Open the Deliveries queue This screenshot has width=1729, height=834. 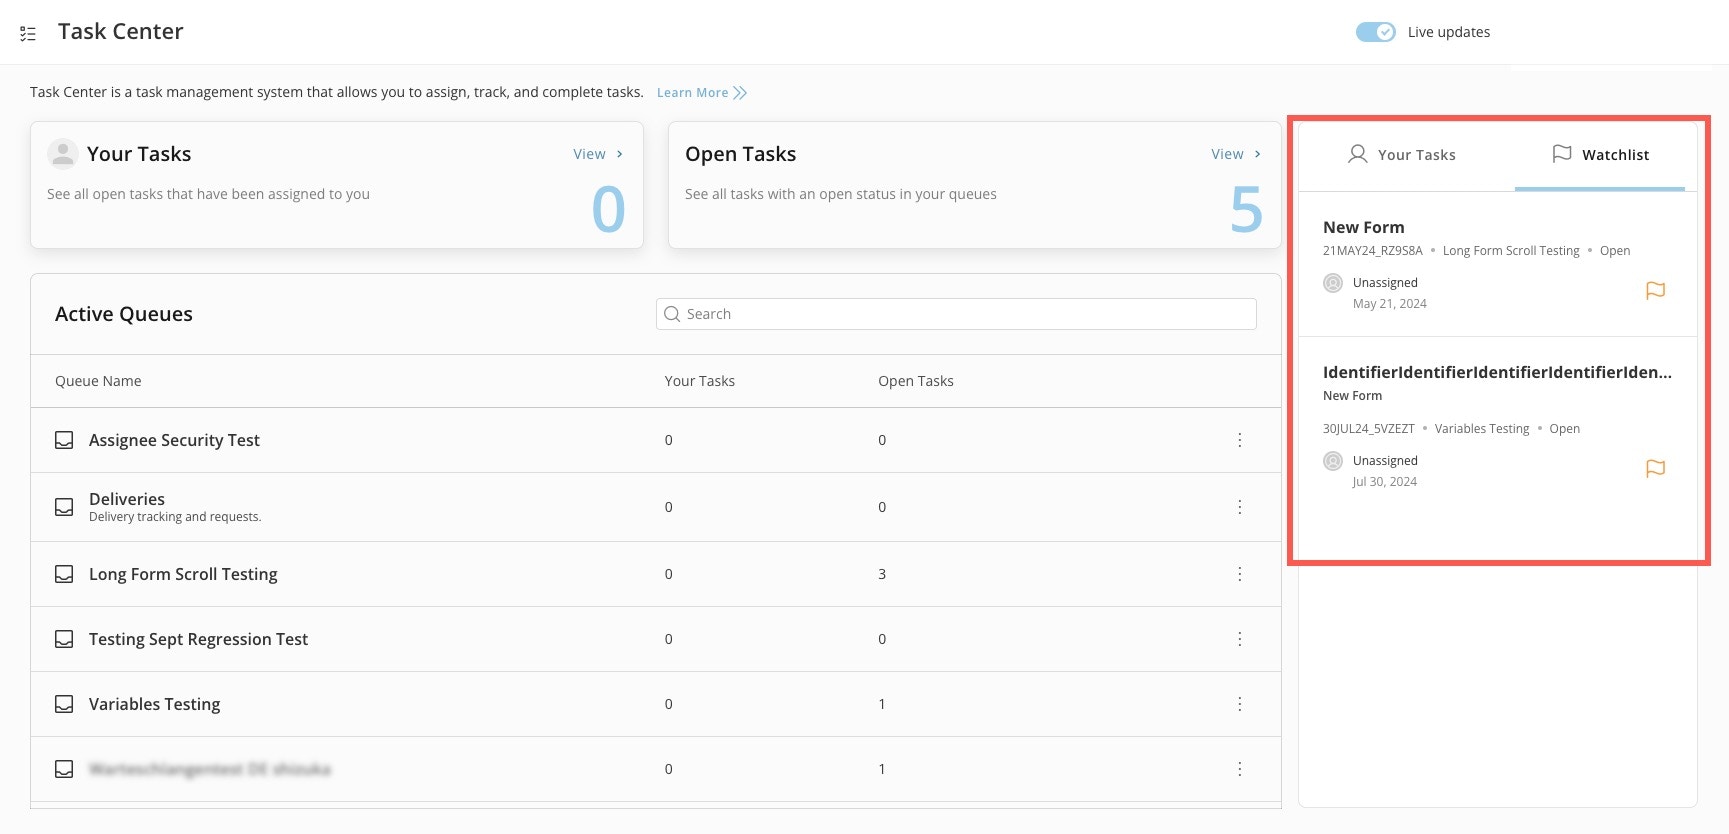tap(127, 499)
